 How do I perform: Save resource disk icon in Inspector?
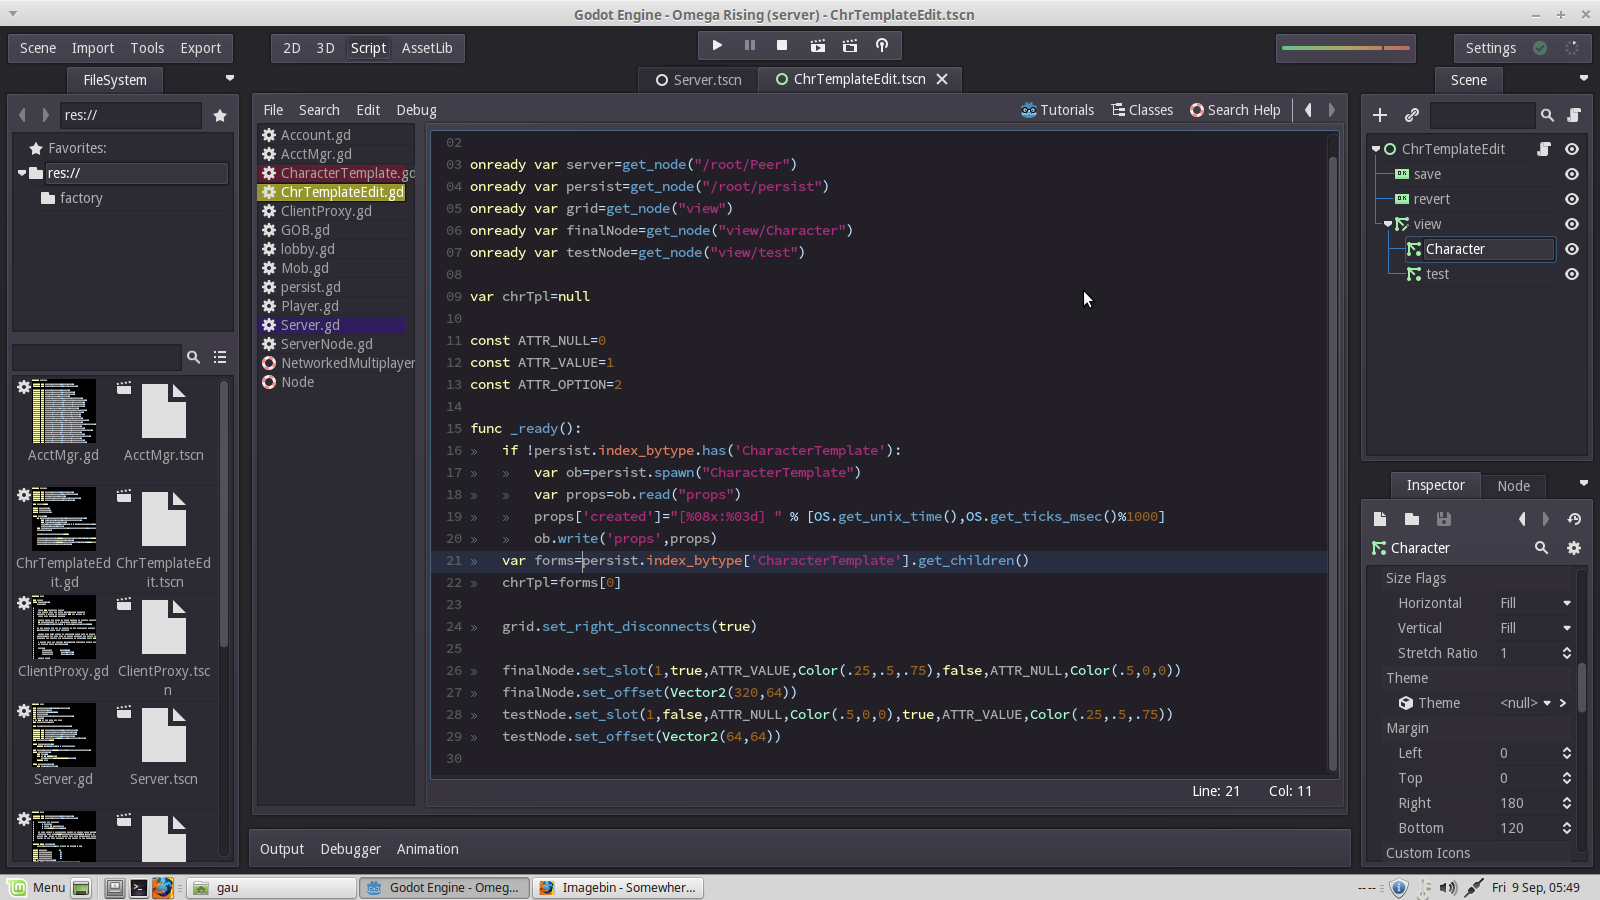[1444, 519]
